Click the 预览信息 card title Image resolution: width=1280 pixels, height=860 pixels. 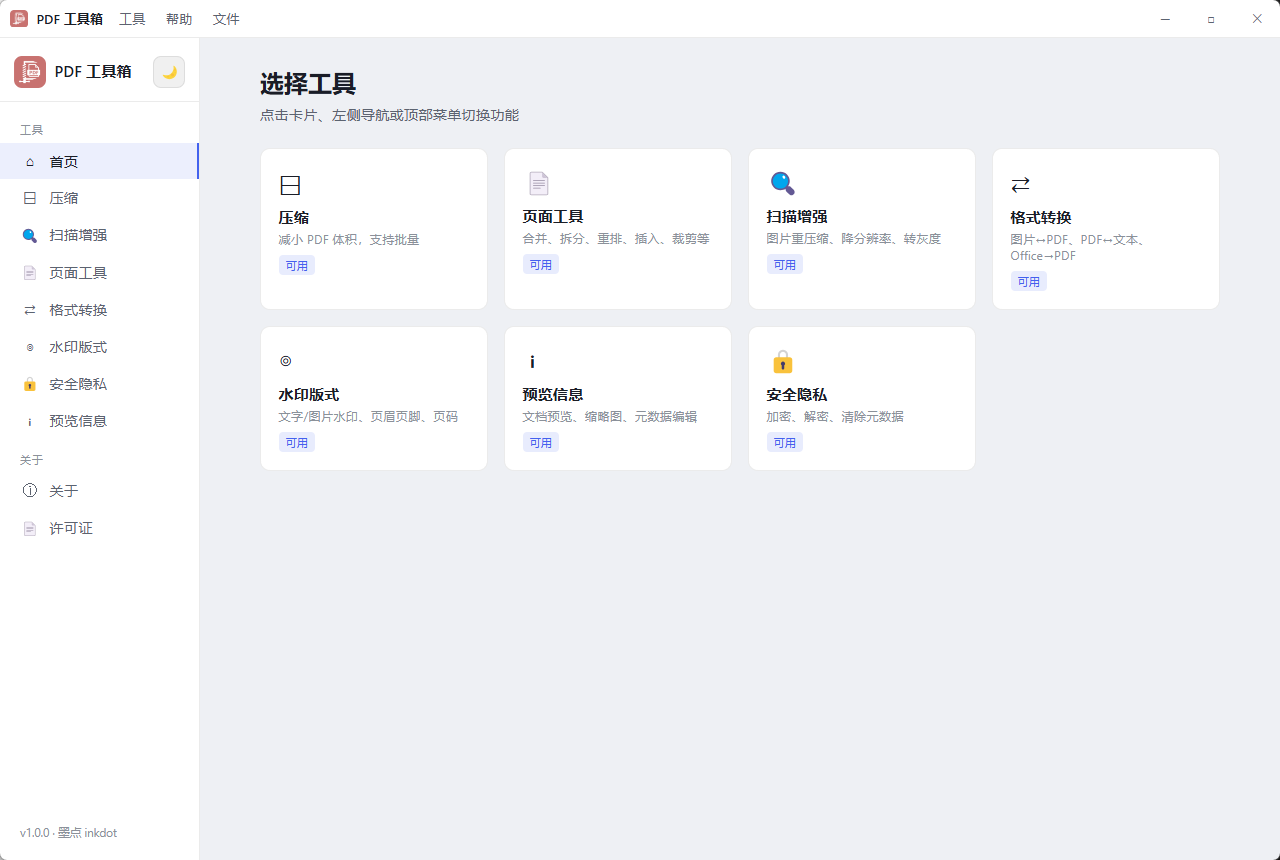553,395
